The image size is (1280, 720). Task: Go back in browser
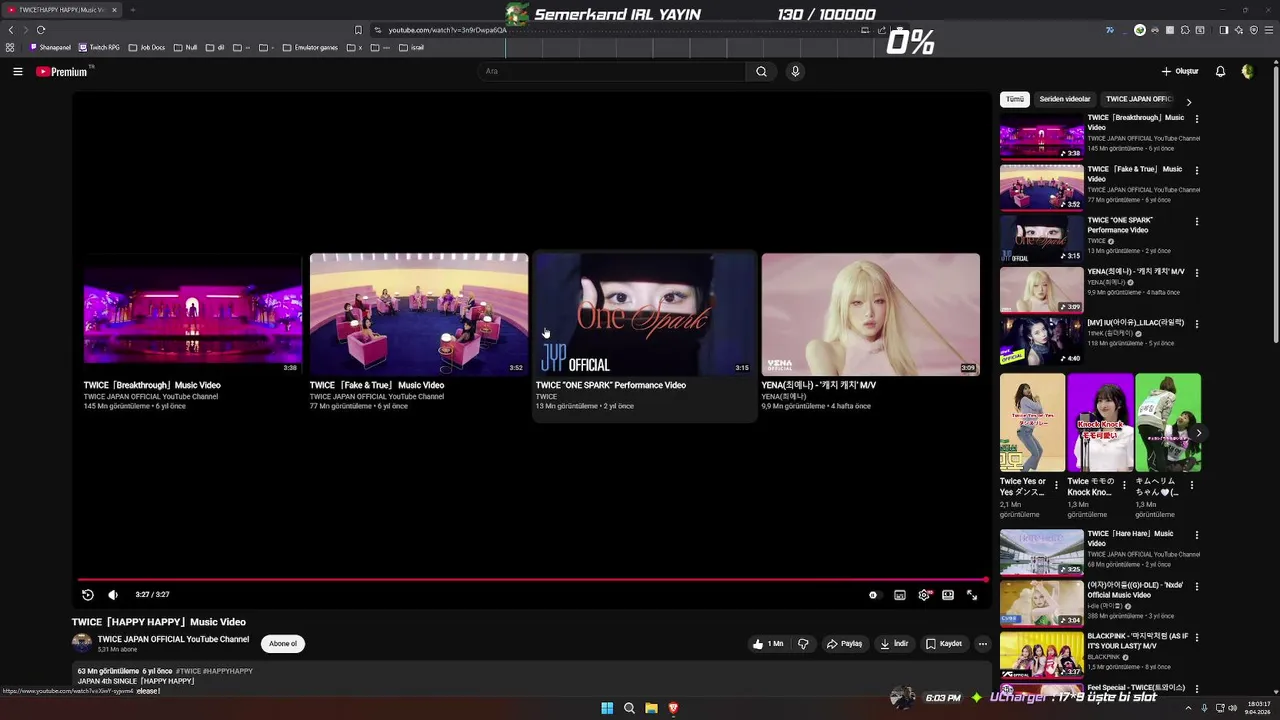click(11, 30)
